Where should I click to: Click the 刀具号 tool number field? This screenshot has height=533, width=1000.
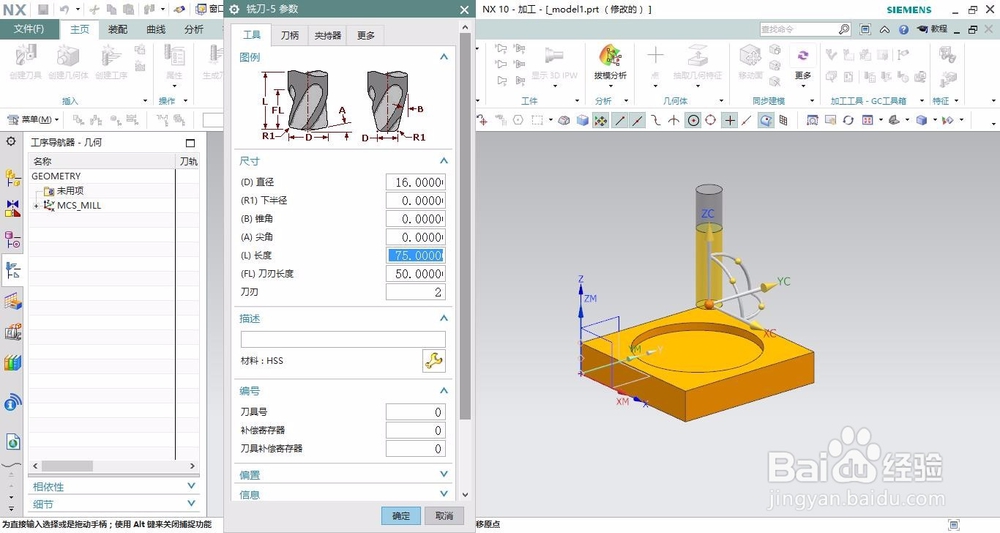point(416,412)
